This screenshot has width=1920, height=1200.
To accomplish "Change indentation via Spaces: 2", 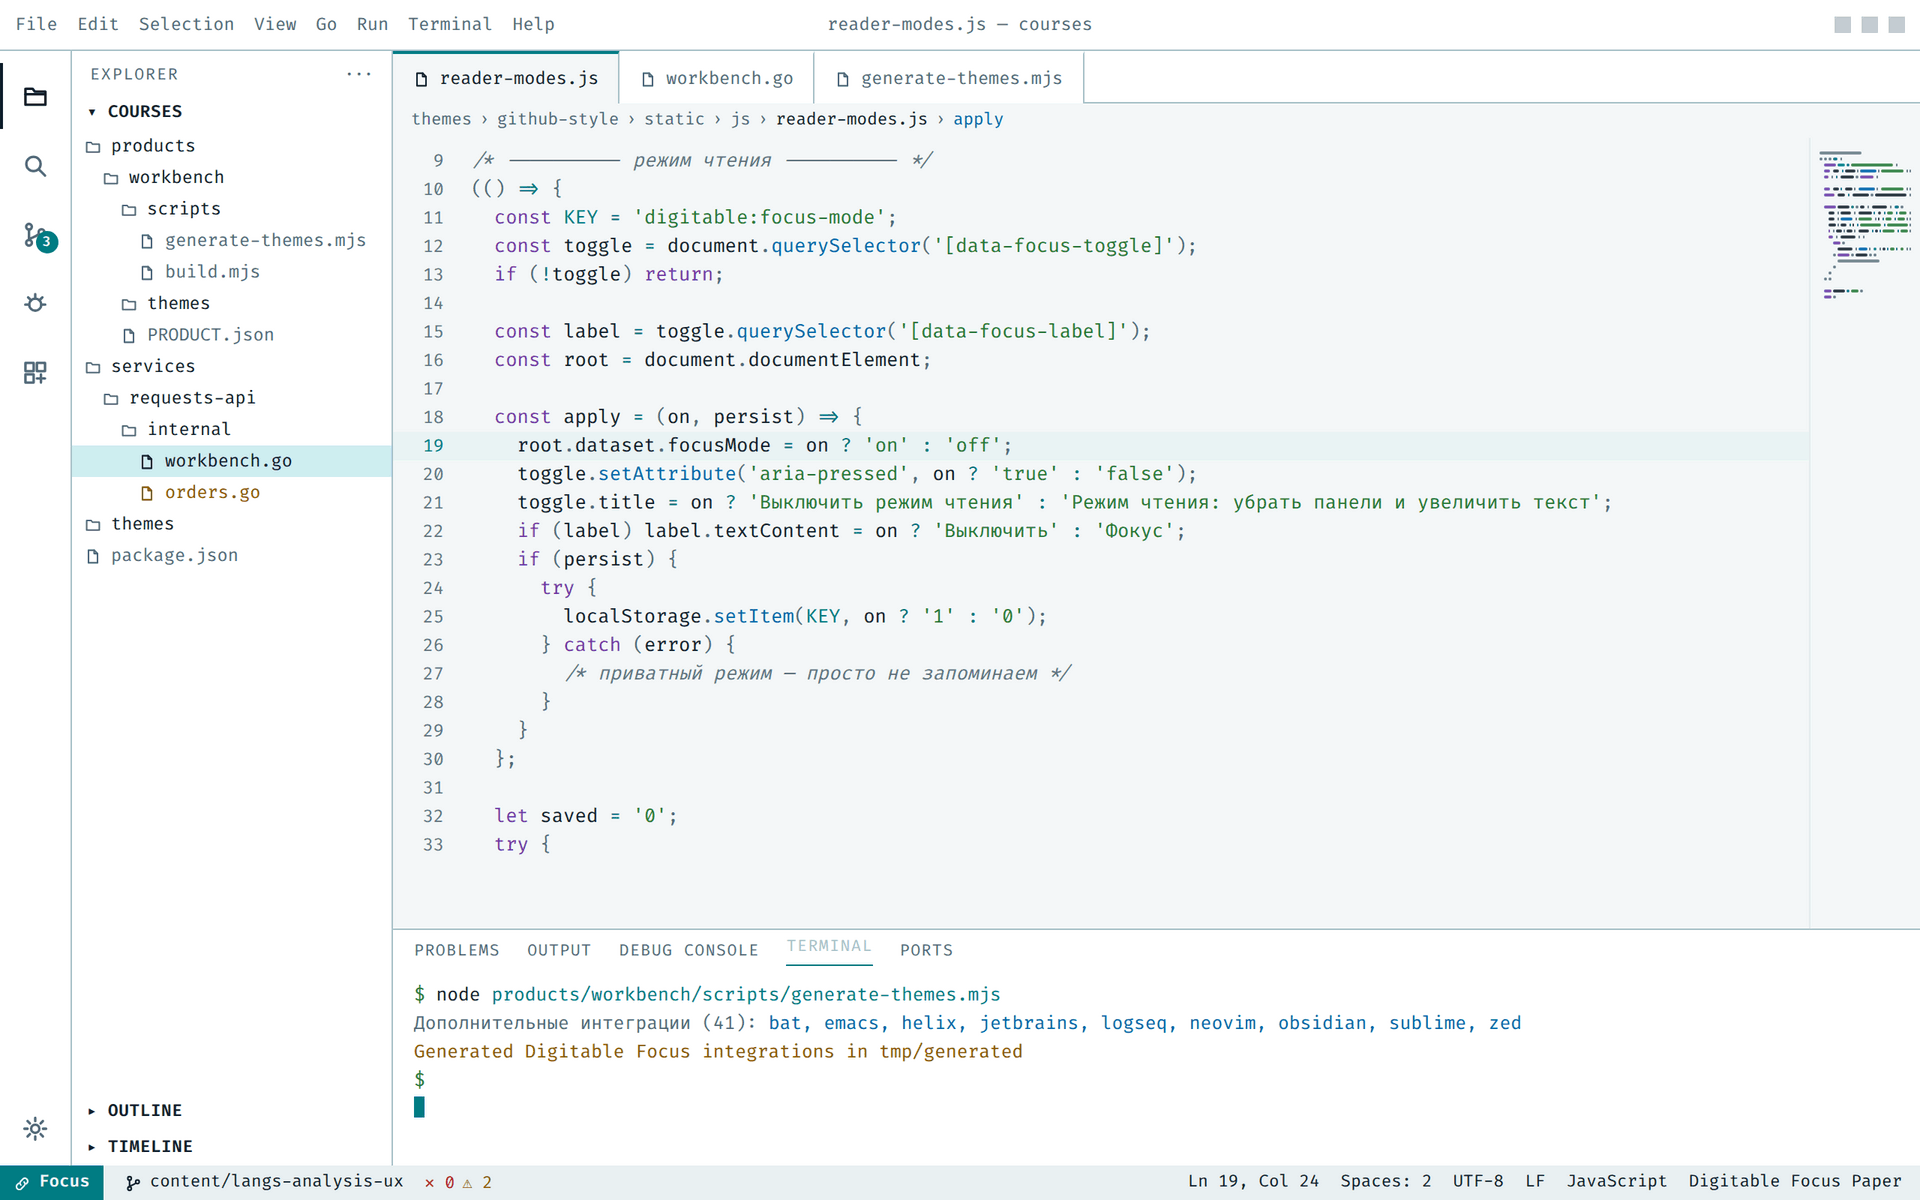I will pyautogui.click(x=1385, y=1182).
